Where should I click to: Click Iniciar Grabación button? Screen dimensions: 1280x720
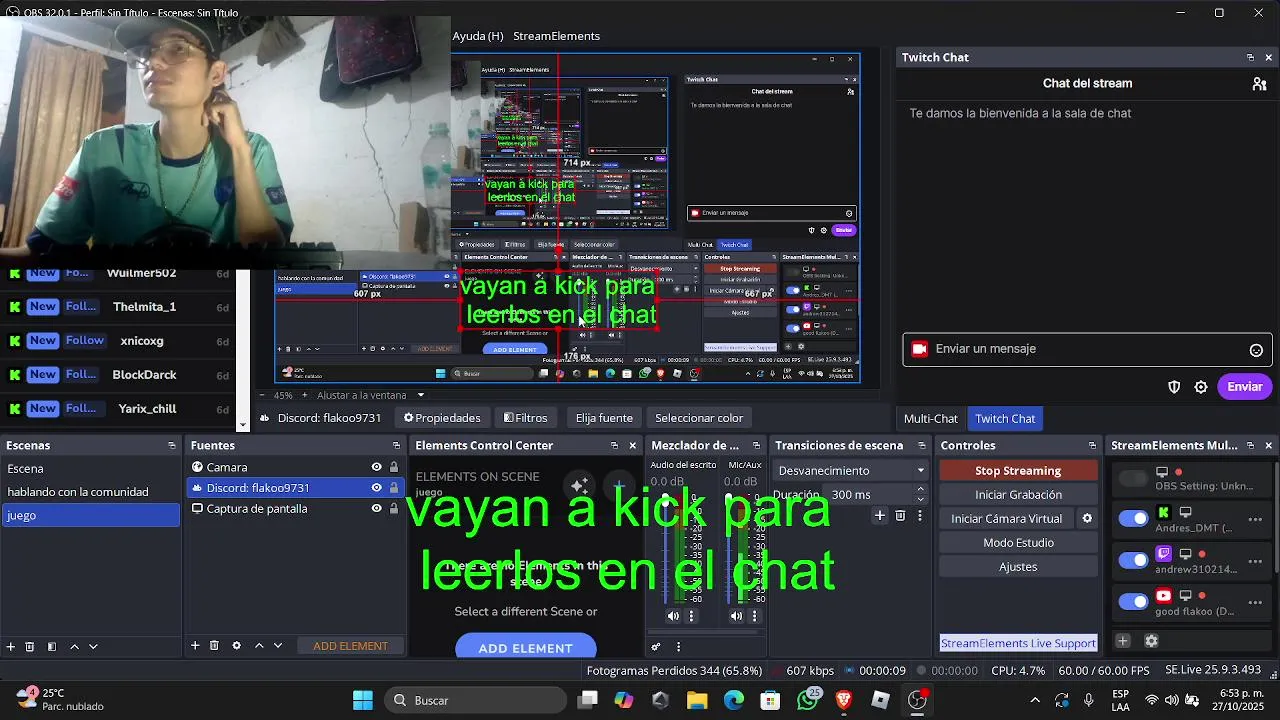(x=1018, y=495)
